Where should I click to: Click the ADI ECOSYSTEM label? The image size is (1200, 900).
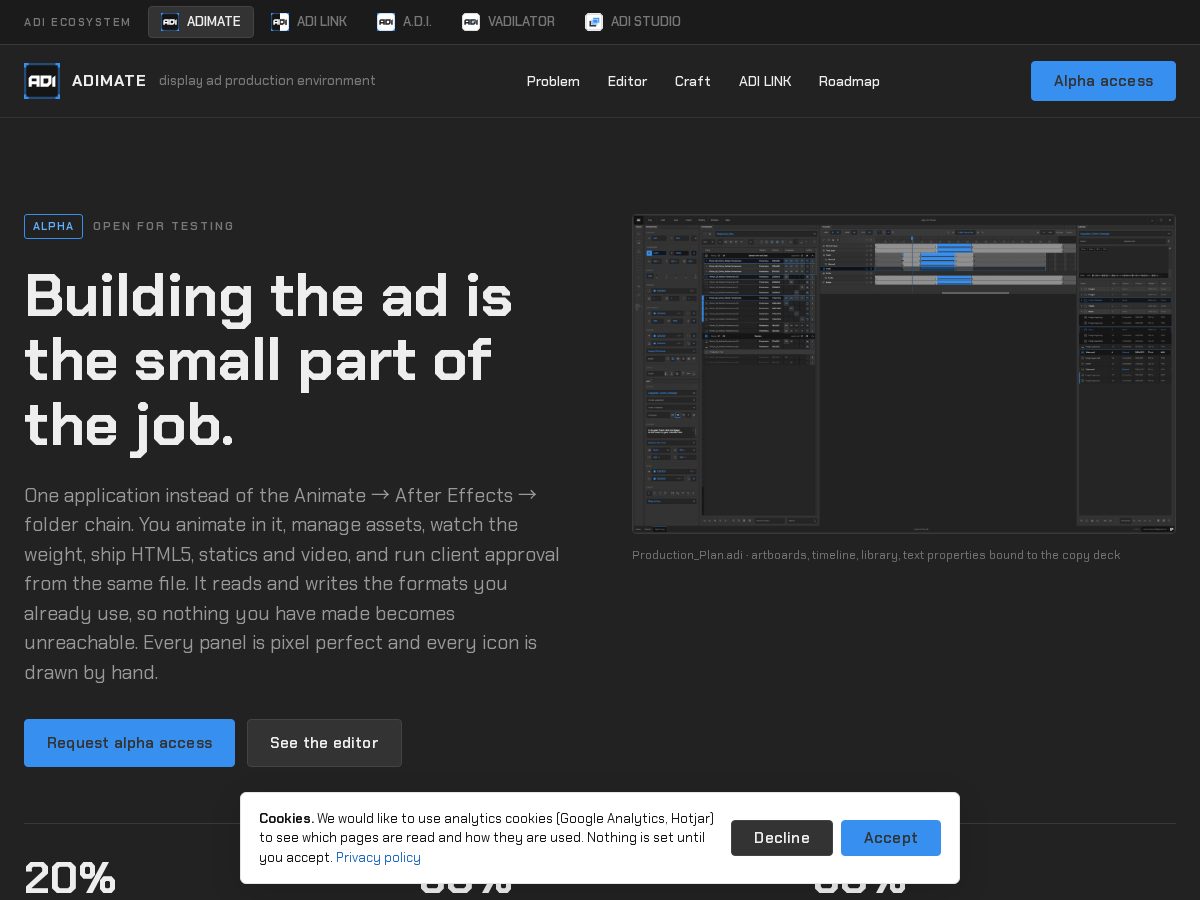click(x=77, y=22)
